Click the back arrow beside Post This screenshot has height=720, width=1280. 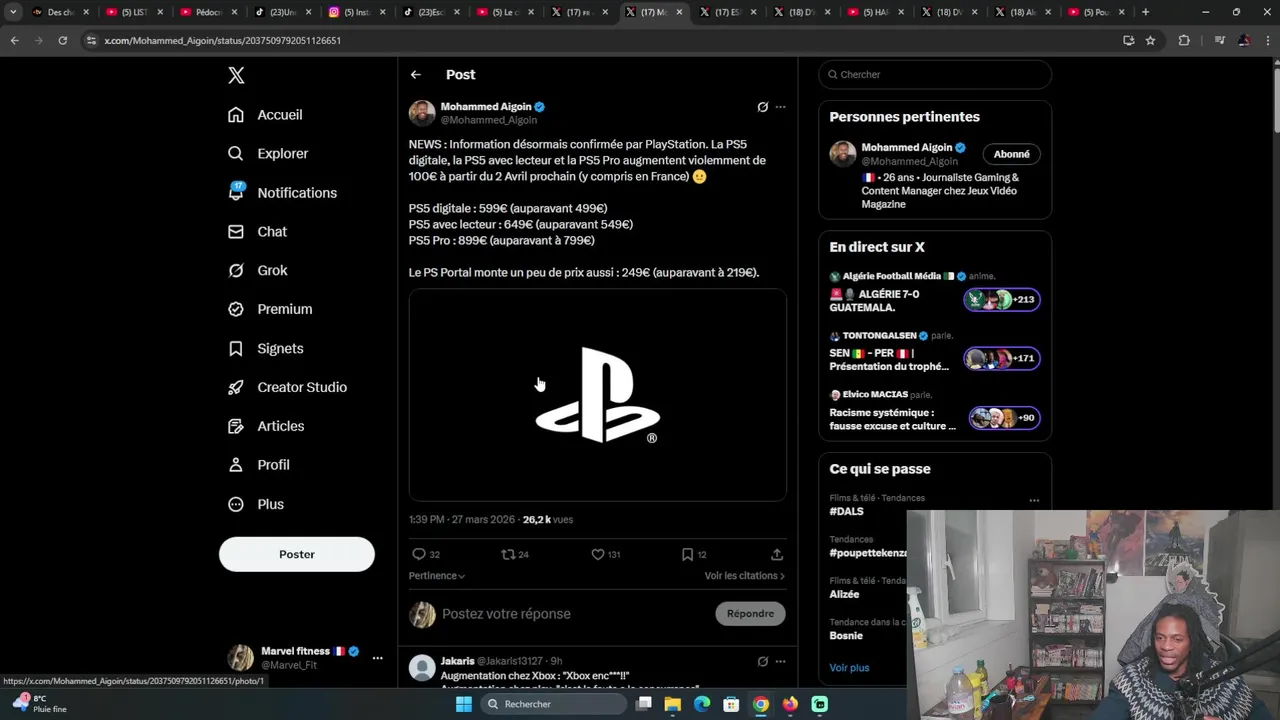click(x=416, y=75)
